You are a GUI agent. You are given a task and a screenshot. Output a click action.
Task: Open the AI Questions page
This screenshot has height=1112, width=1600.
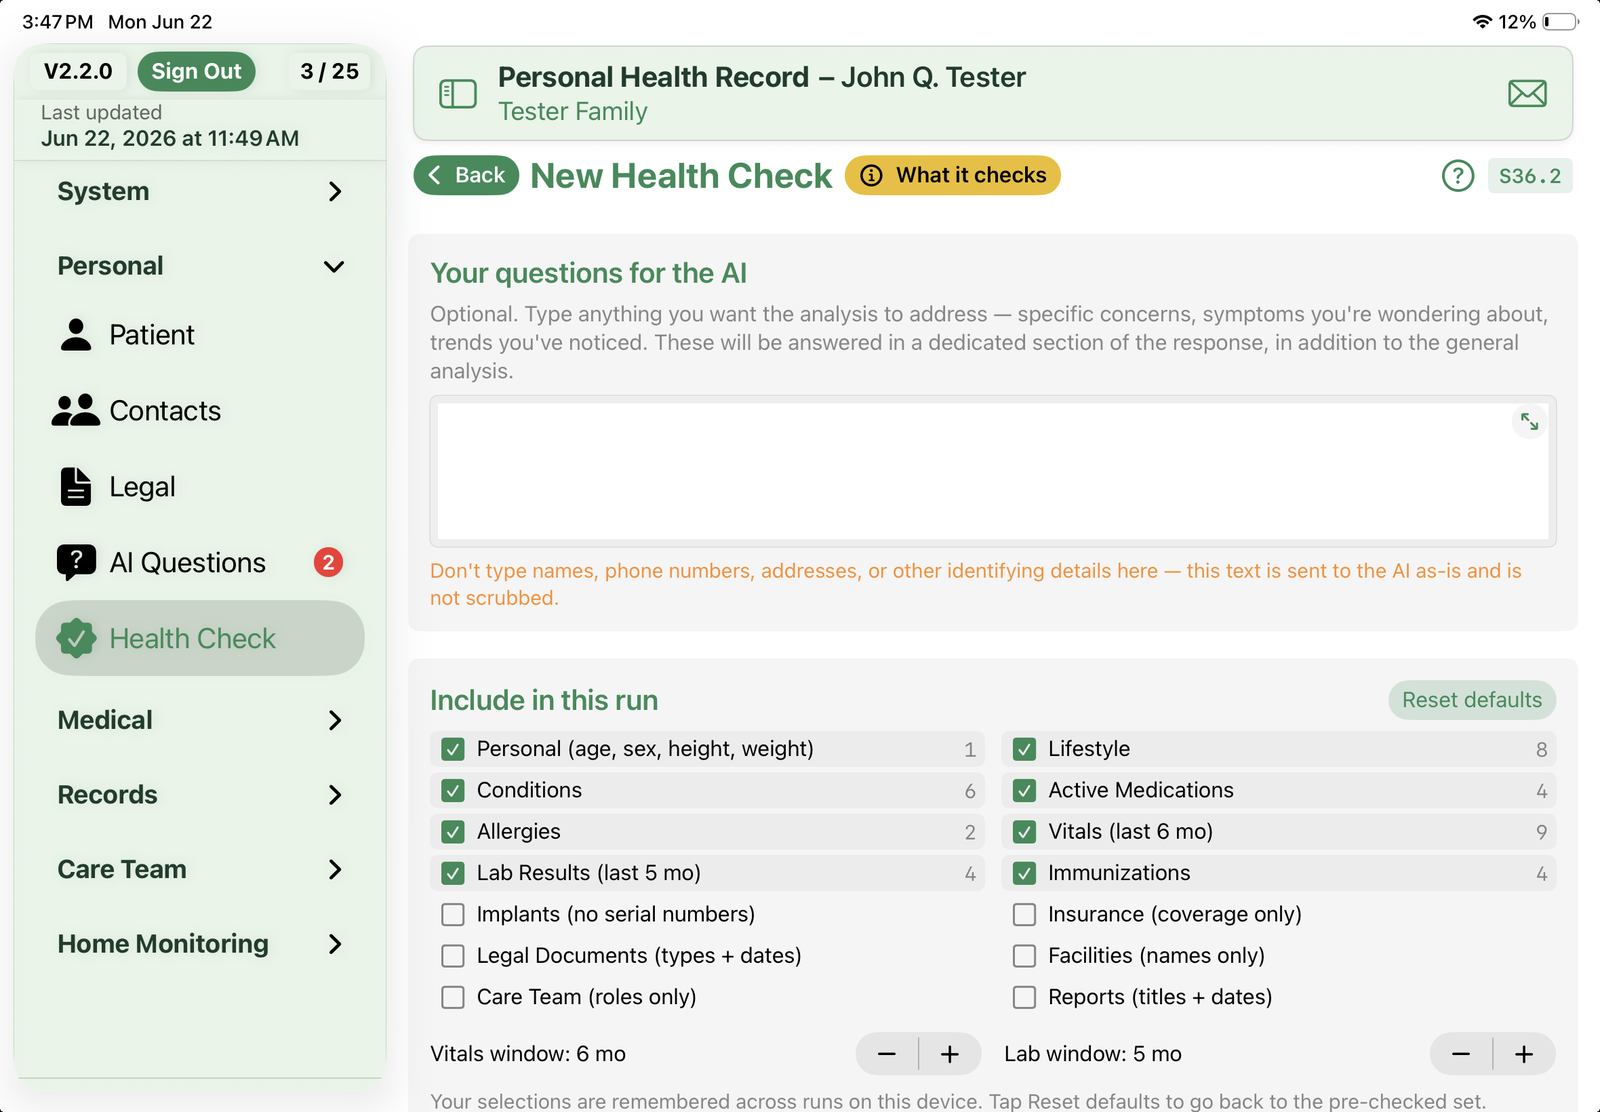click(x=200, y=563)
